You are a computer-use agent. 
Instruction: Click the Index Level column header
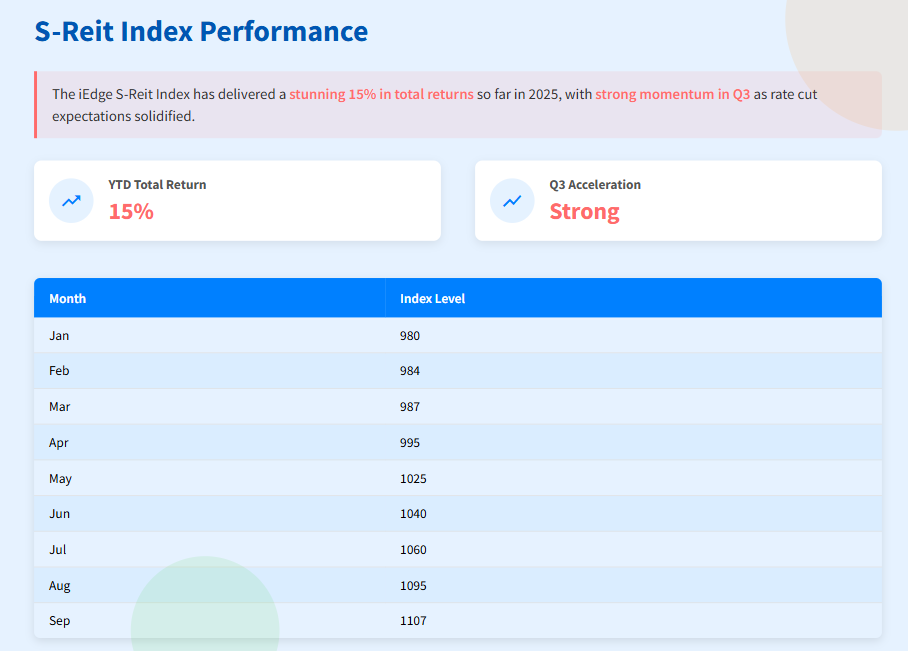pyautogui.click(x=634, y=298)
